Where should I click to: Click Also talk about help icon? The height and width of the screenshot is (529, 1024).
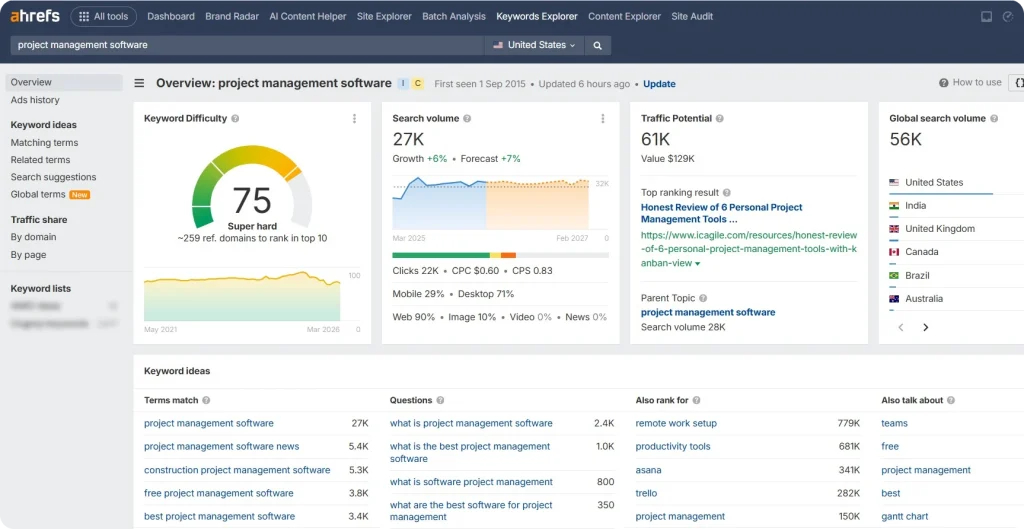951,400
